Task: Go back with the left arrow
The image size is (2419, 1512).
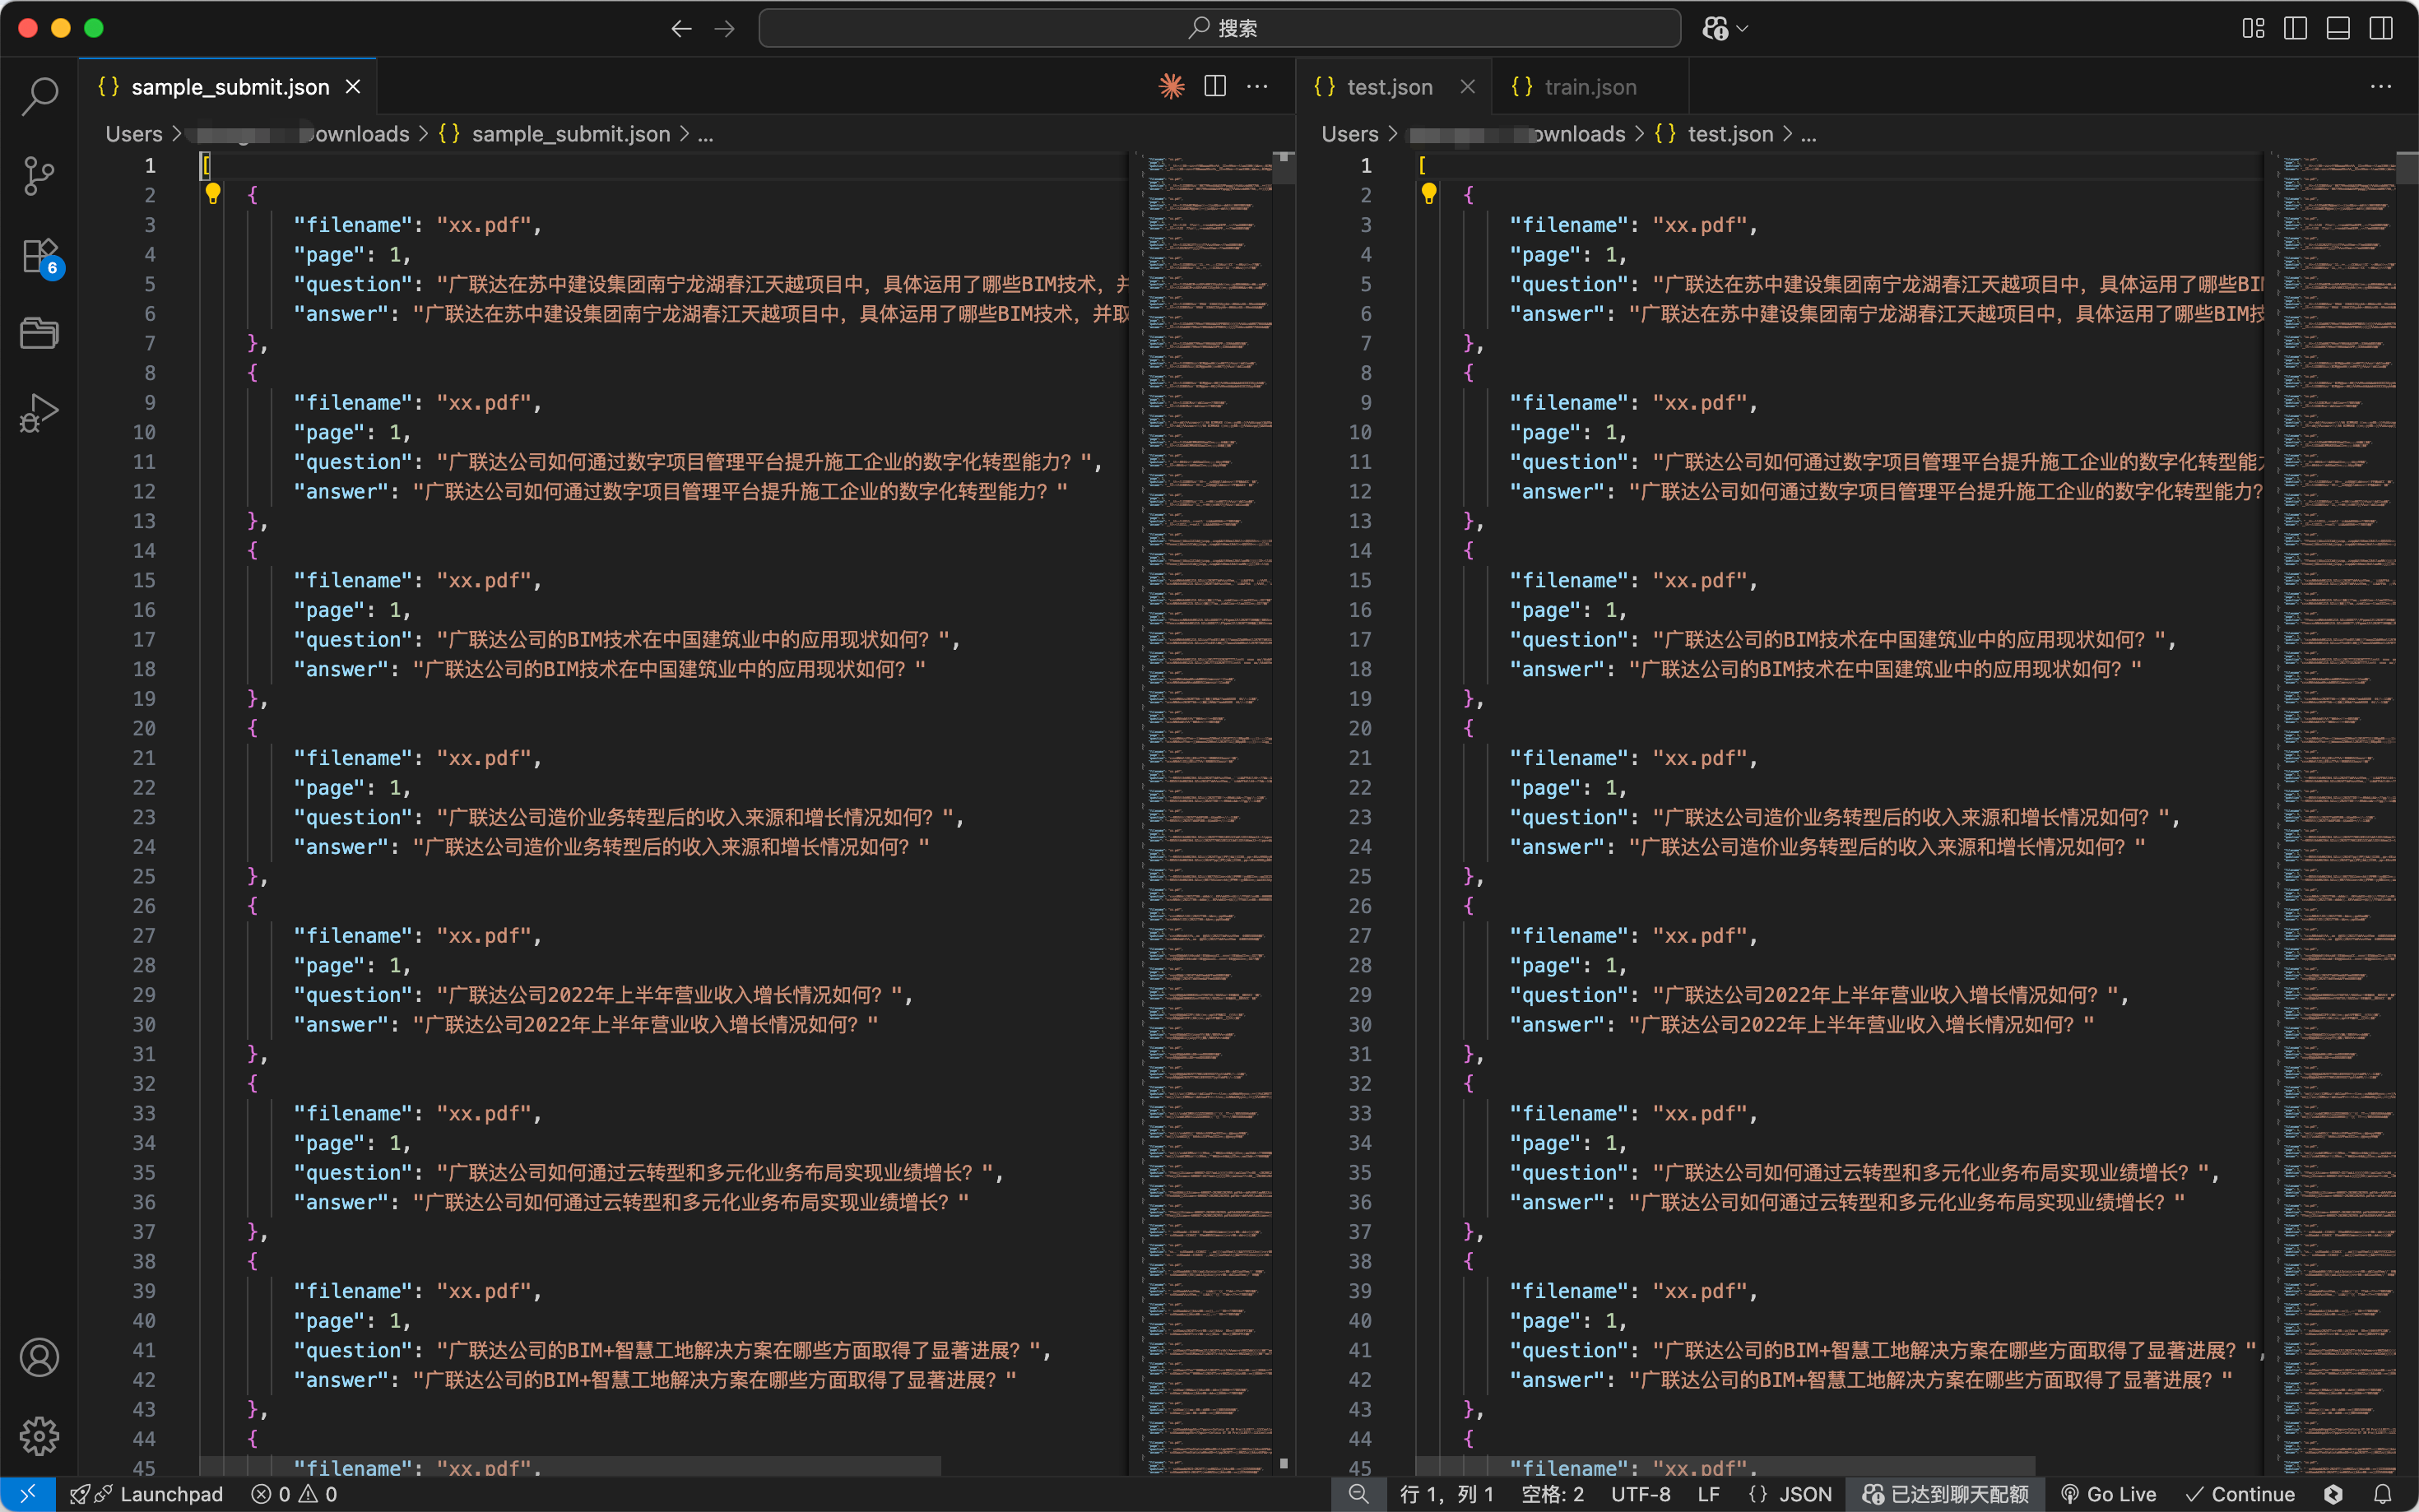Action: (x=681, y=28)
